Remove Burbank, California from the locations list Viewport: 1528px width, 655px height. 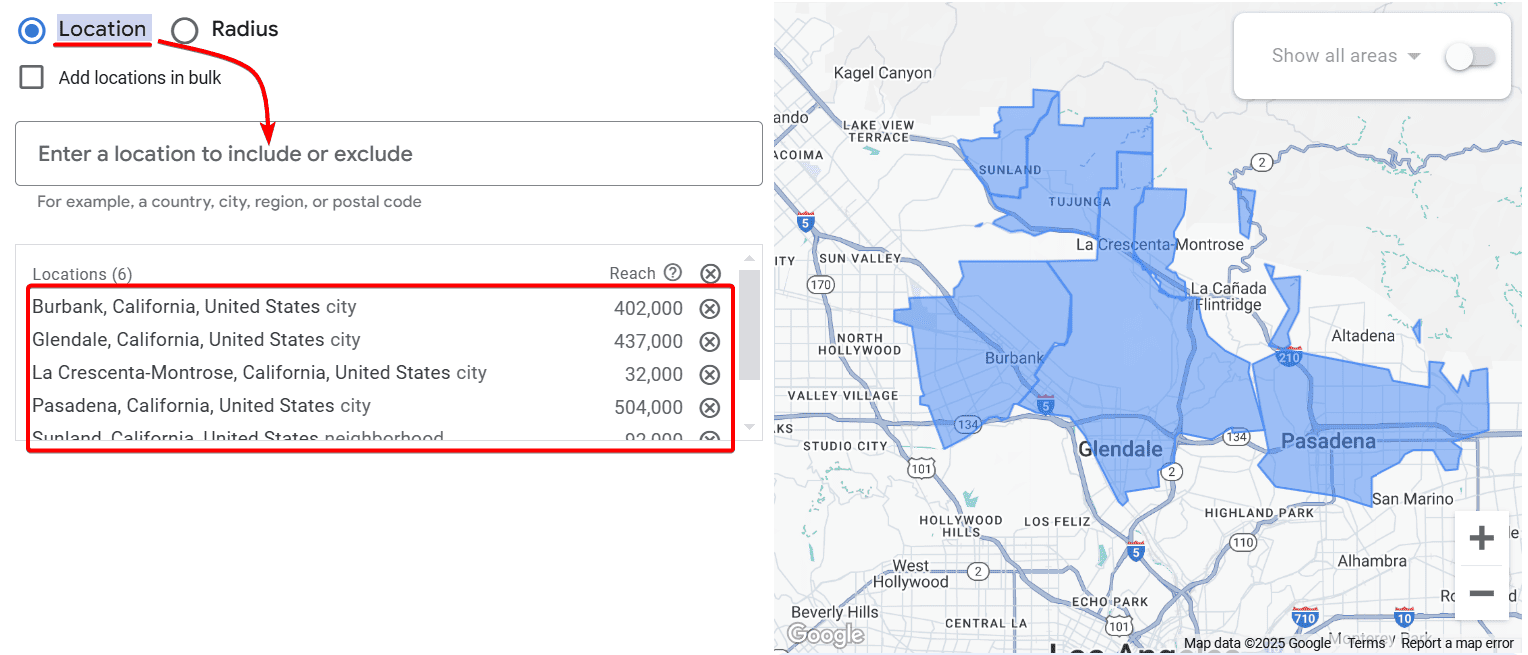pos(710,308)
